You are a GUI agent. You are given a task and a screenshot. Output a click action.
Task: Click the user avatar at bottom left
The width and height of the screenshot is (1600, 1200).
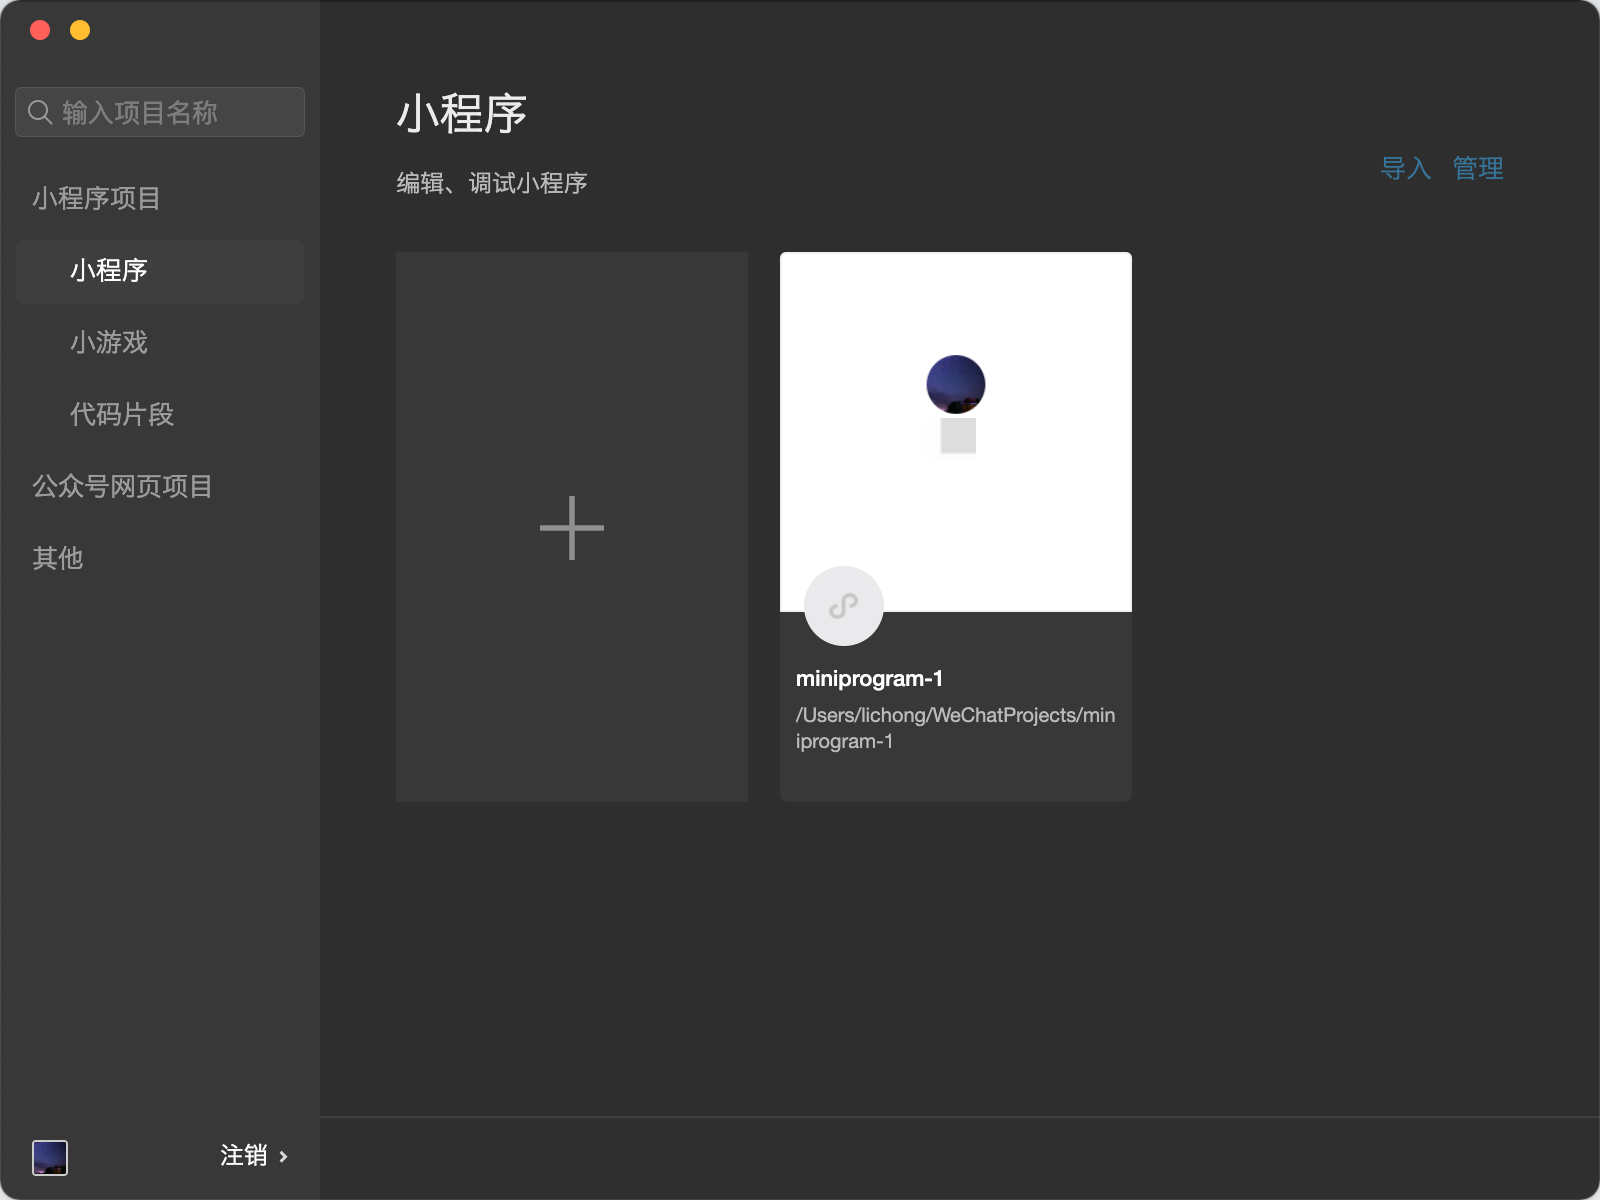pyautogui.click(x=50, y=1156)
